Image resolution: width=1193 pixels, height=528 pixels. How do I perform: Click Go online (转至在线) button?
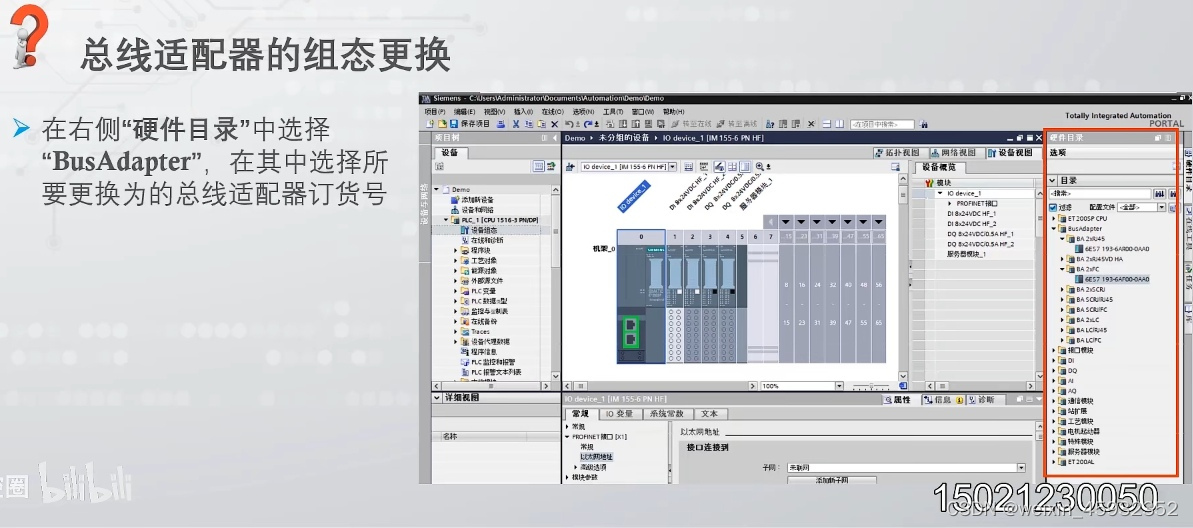(691, 124)
